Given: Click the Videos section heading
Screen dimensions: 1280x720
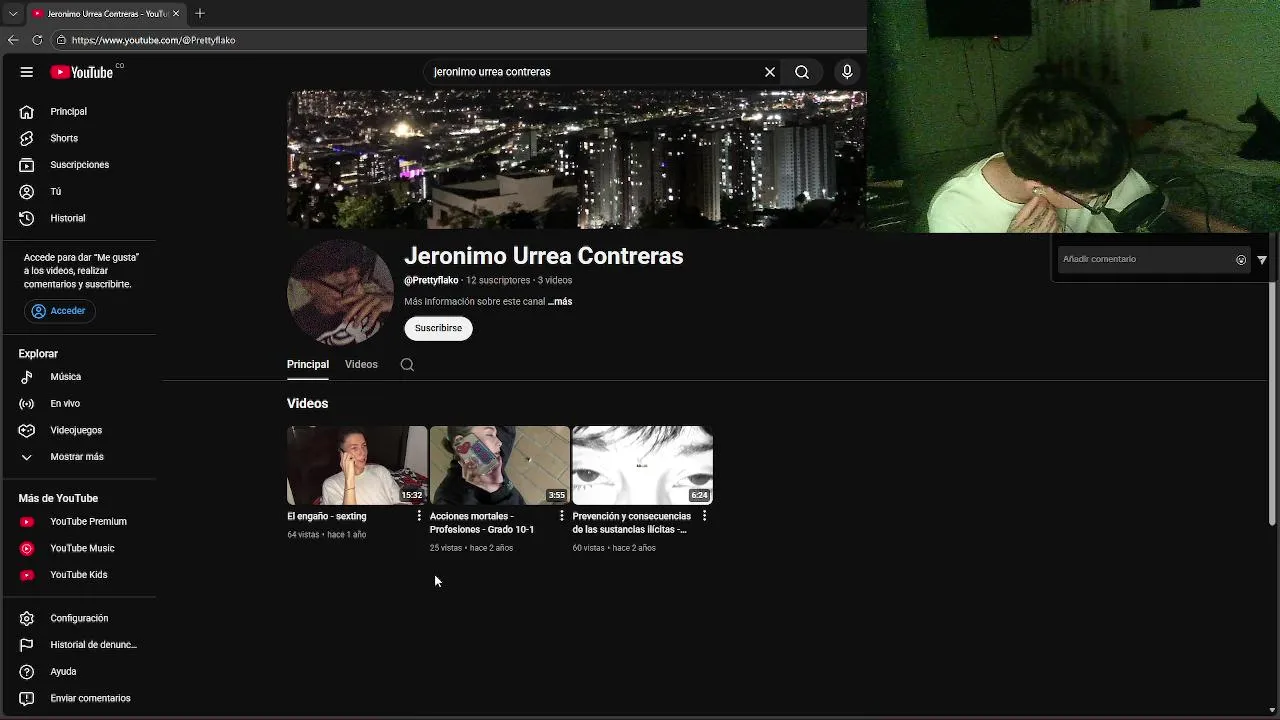Looking at the screenshot, I should pyautogui.click(x=307, y=403).
